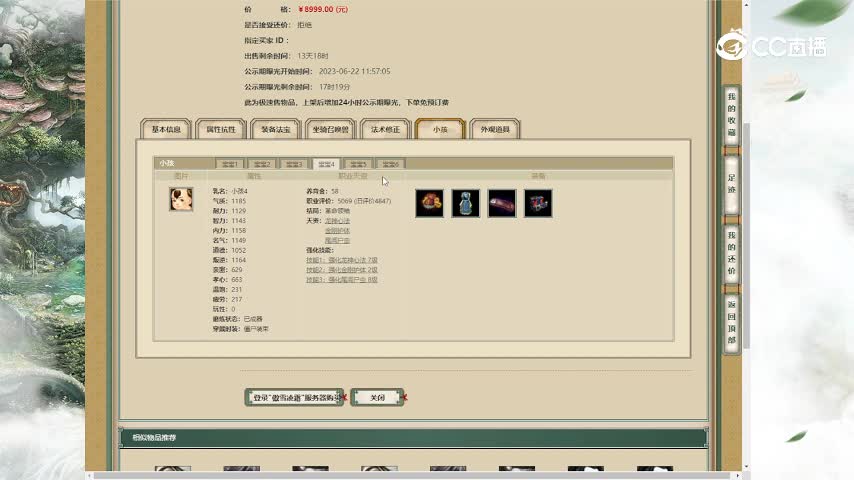Open the second 天资 talent link

pos(337,230)
